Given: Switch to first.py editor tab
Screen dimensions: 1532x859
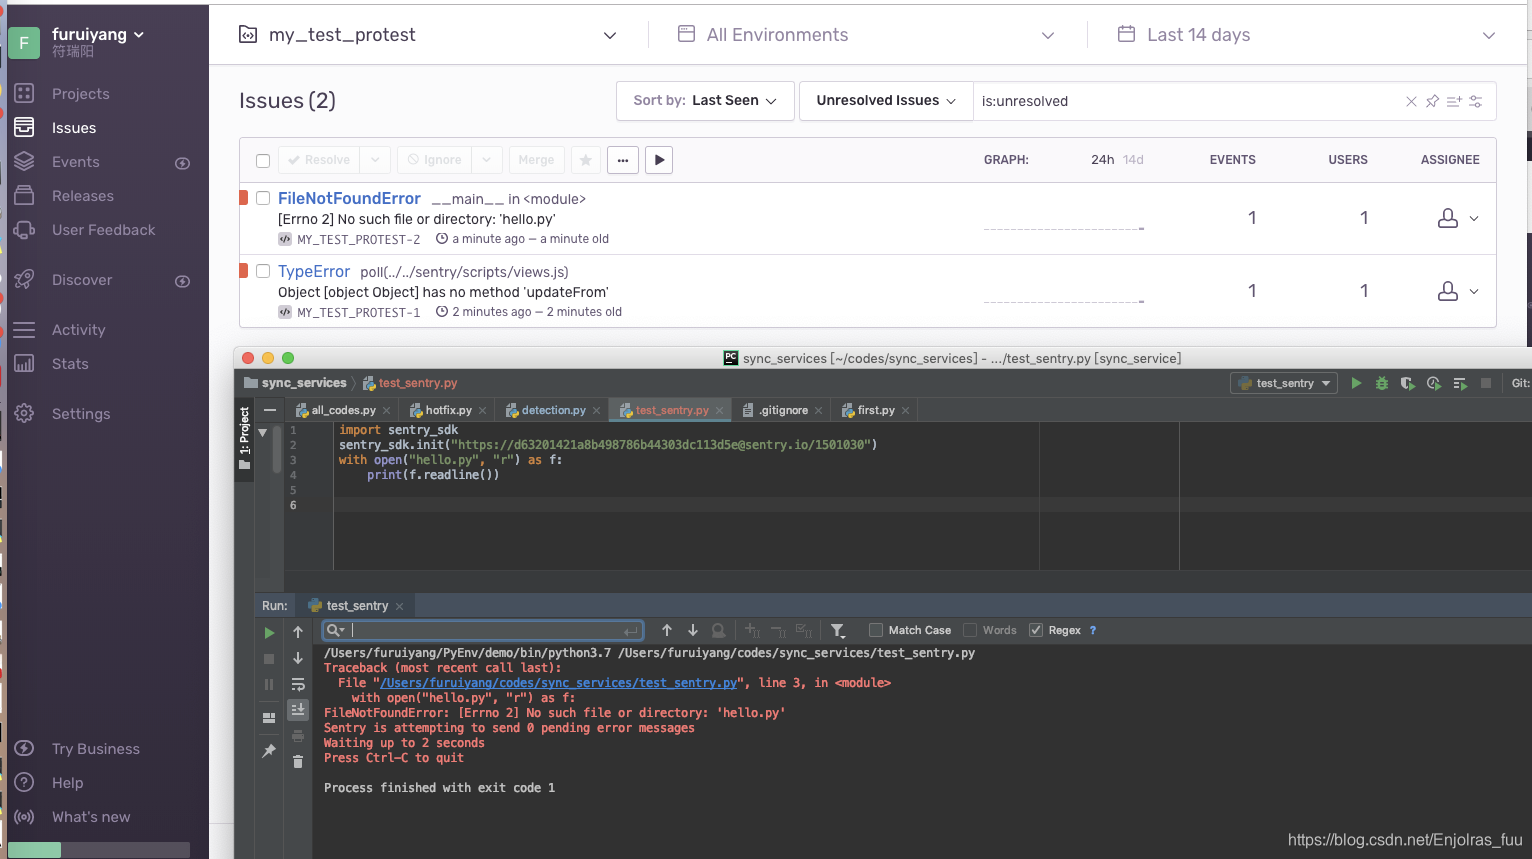Looking at the screenshot, I should coord(876,411).
